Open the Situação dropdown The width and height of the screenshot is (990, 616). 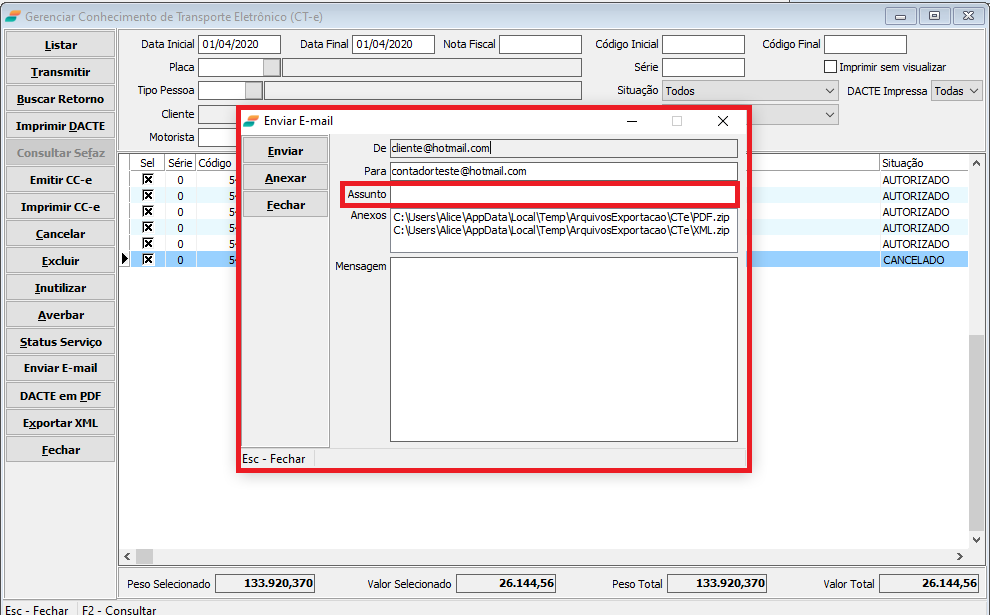tap(750, 91)
